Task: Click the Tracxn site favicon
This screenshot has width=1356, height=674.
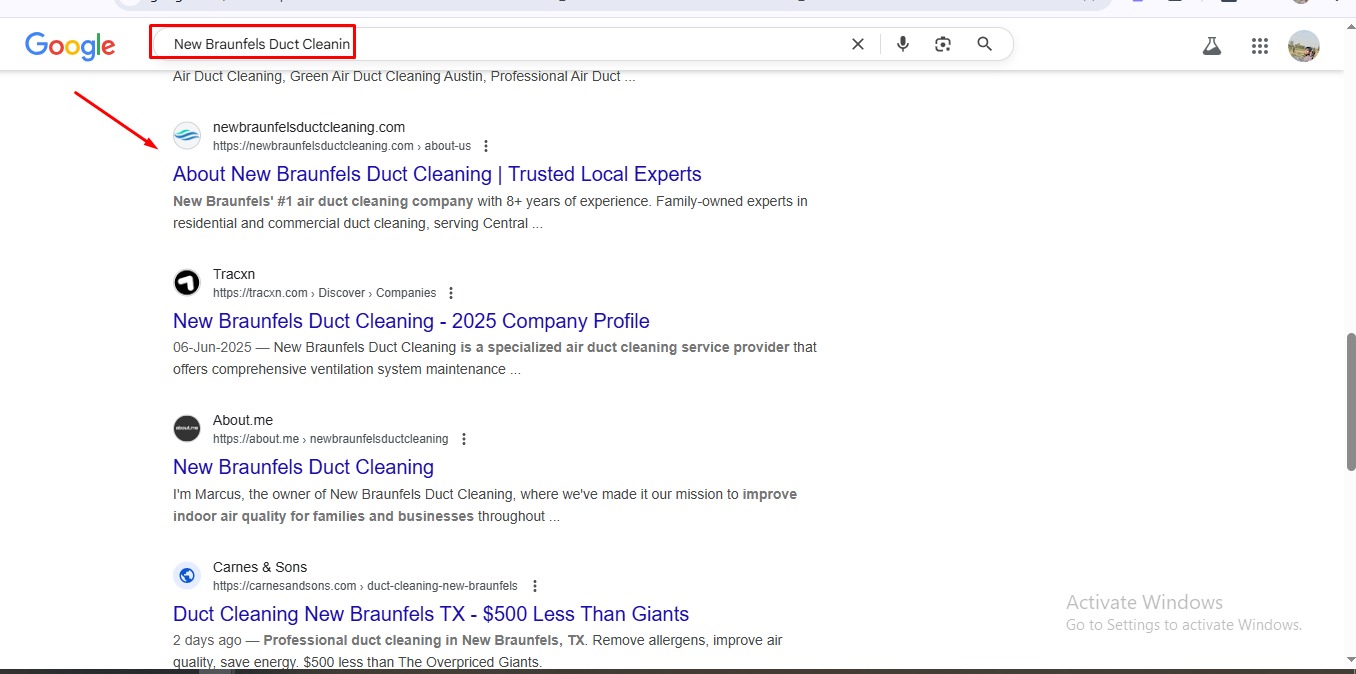Action: pos(187,283)
